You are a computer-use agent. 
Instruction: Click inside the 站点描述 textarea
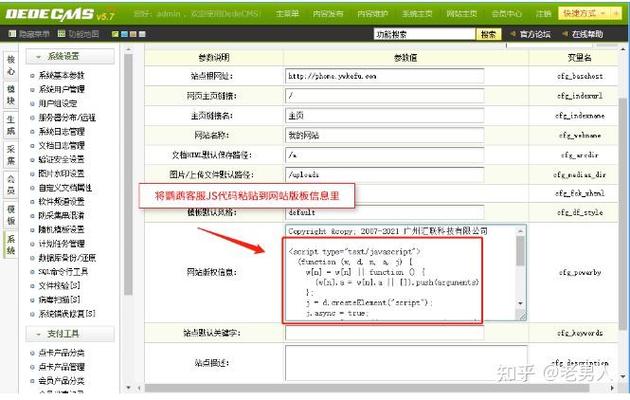coord(406,363)
